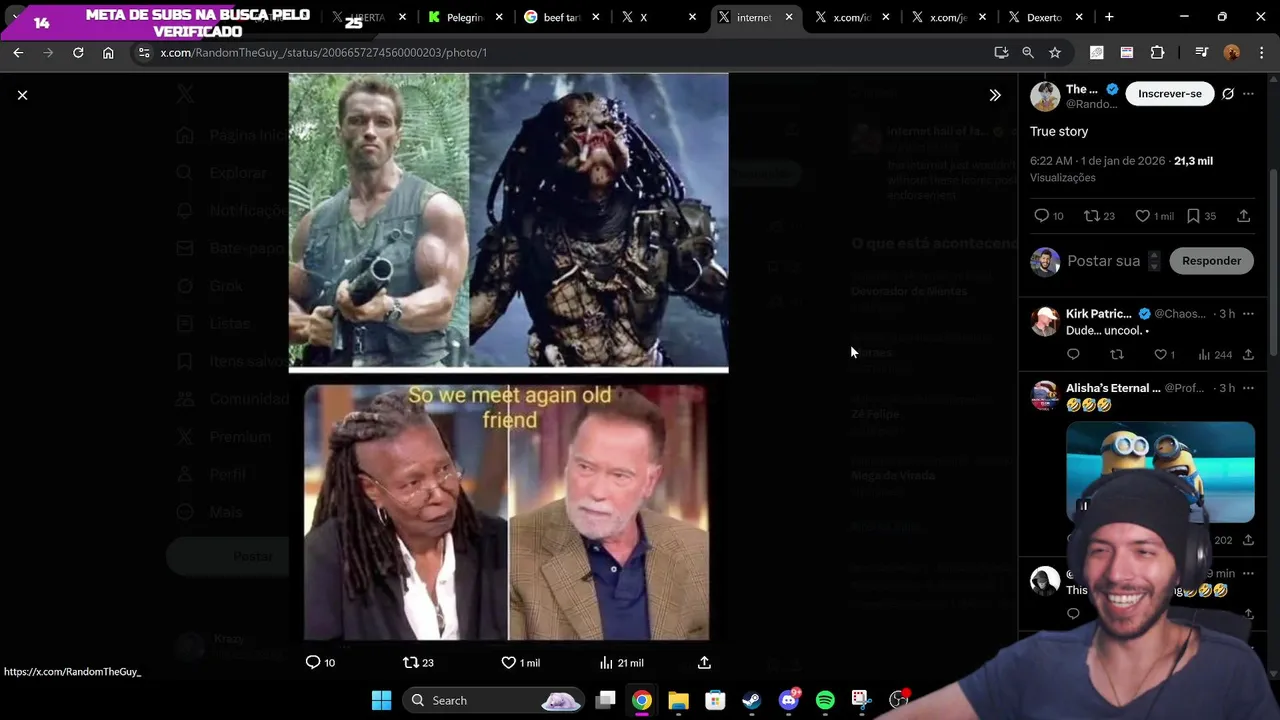This screenshot has height=720, width=1280.
Task: Open the minions GIF thumbnail in Alisha's reply
Action: [1160, 472]
